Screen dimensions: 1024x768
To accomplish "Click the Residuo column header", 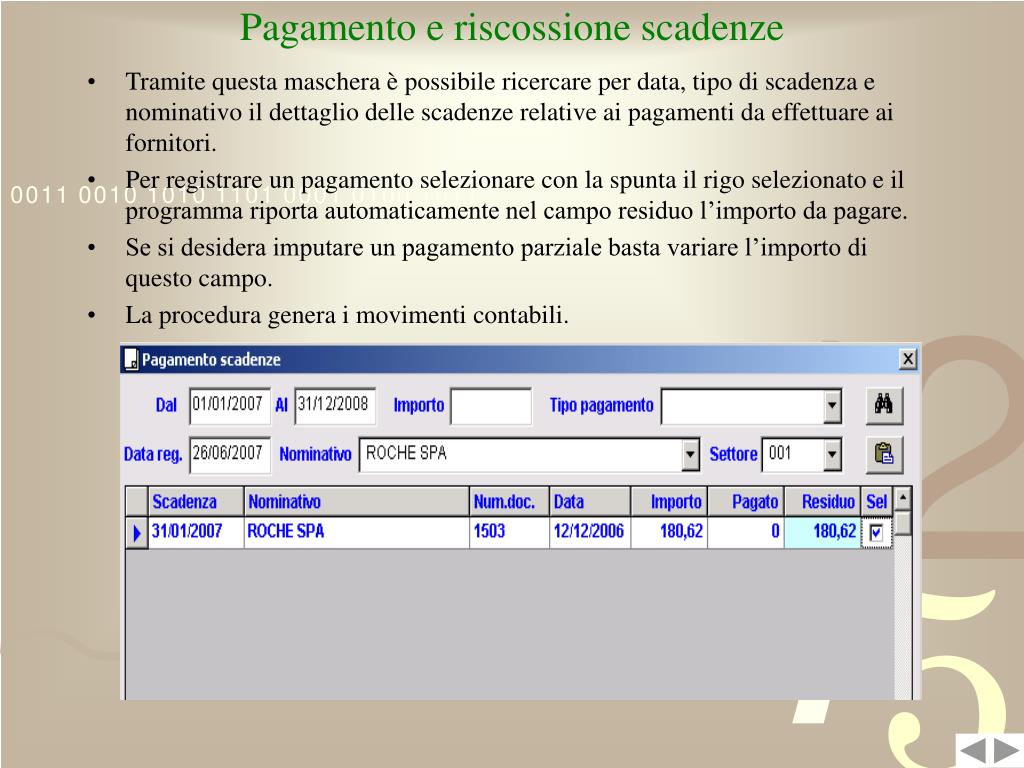I will click(x=823, y=502).
